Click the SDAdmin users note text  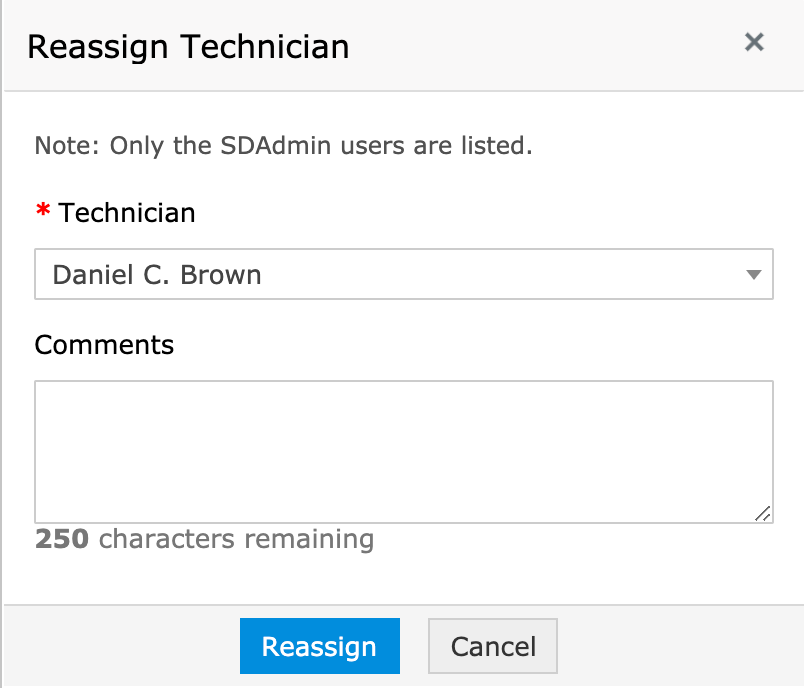[x=283, y=145]
